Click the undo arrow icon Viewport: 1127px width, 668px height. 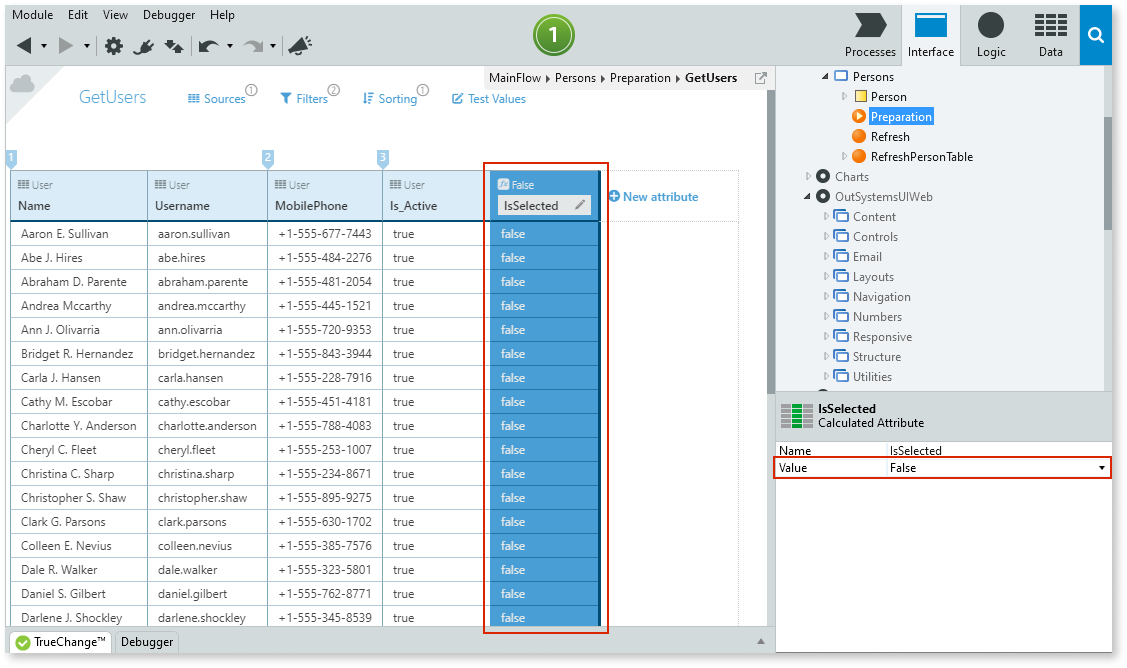click(x=209, y=46)
